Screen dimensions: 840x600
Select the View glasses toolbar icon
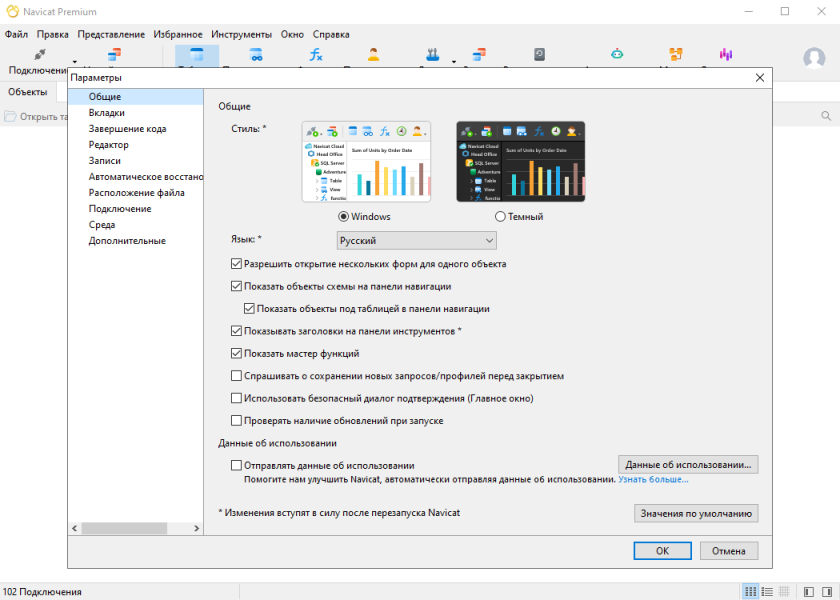256,54
